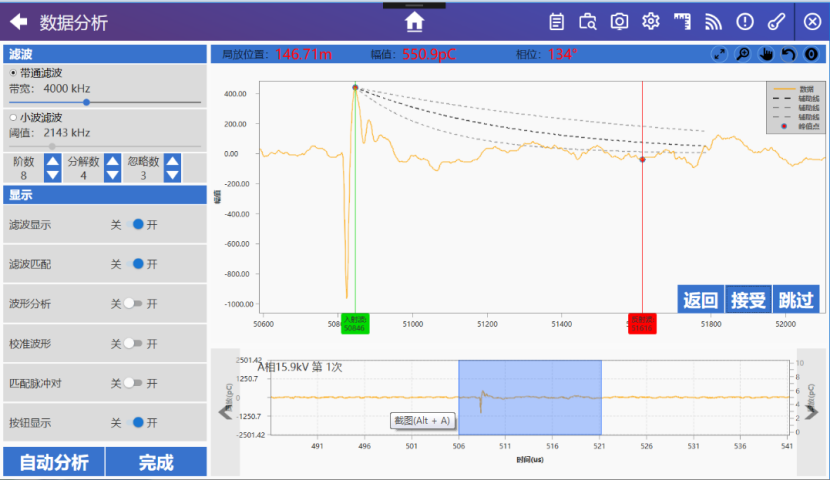Screen dimensions: 831x481
Task: Click the 相位 134° value
Action: click(x=562, y=54)
